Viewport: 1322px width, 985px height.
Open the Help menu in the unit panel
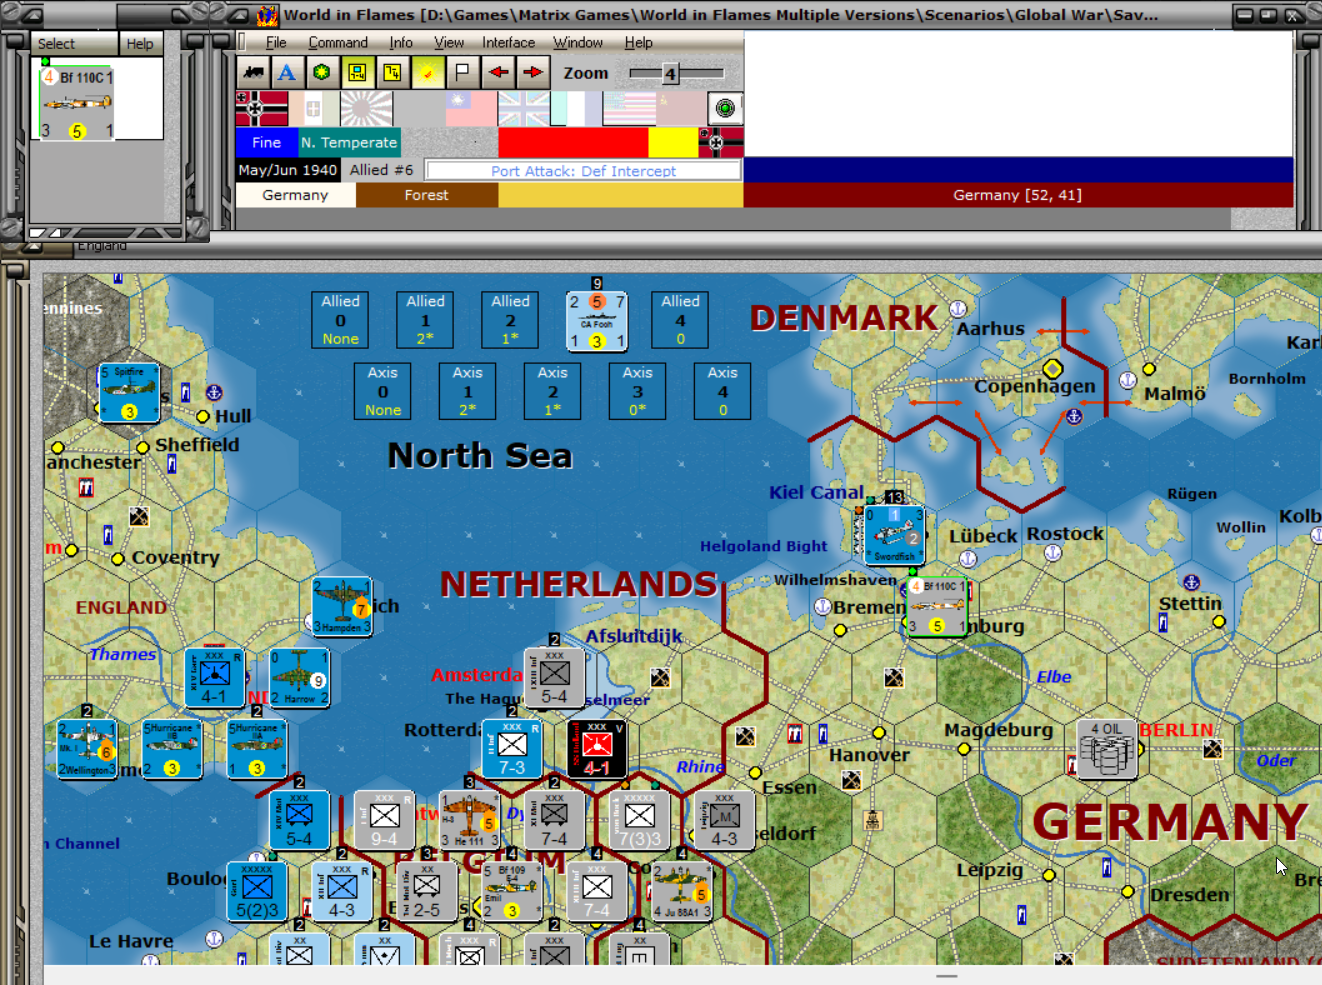coord(140,44)
